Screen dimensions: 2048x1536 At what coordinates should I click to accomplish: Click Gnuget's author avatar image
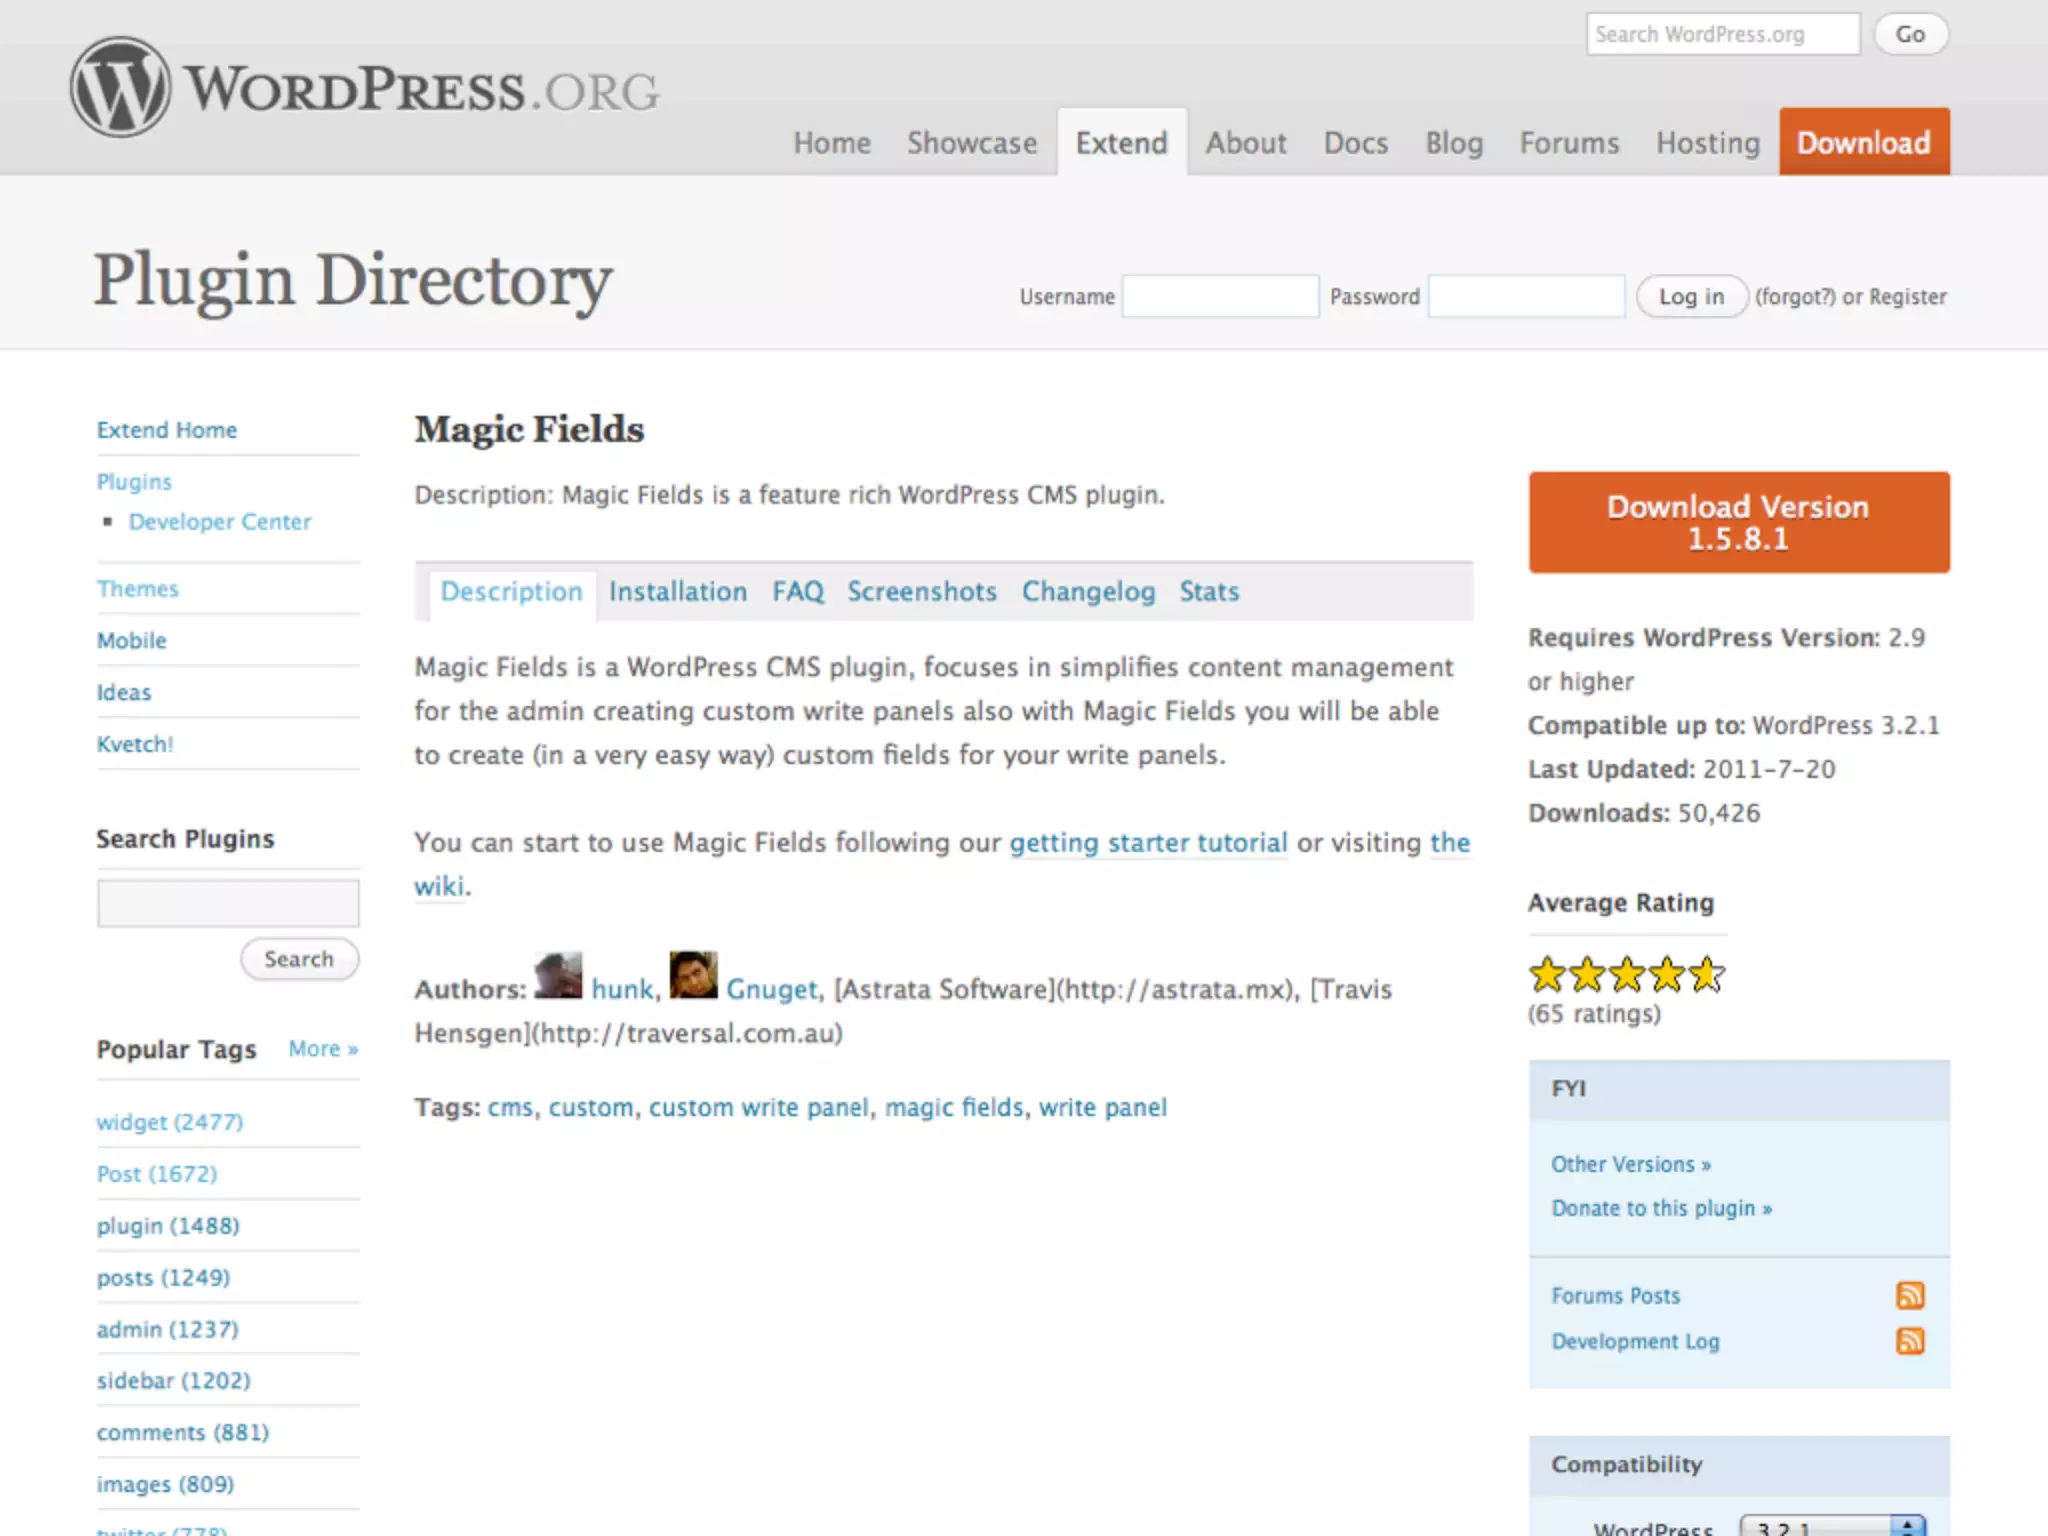click(693, 975)
